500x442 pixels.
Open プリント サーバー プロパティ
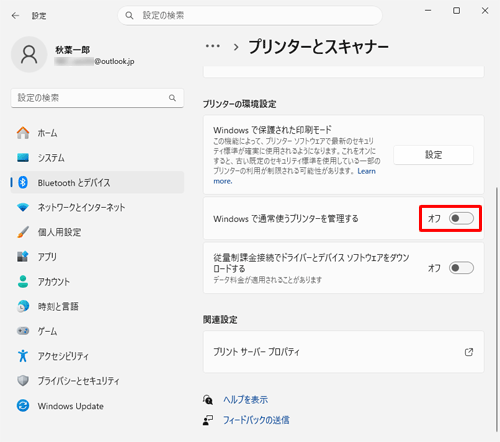point(343,352)
